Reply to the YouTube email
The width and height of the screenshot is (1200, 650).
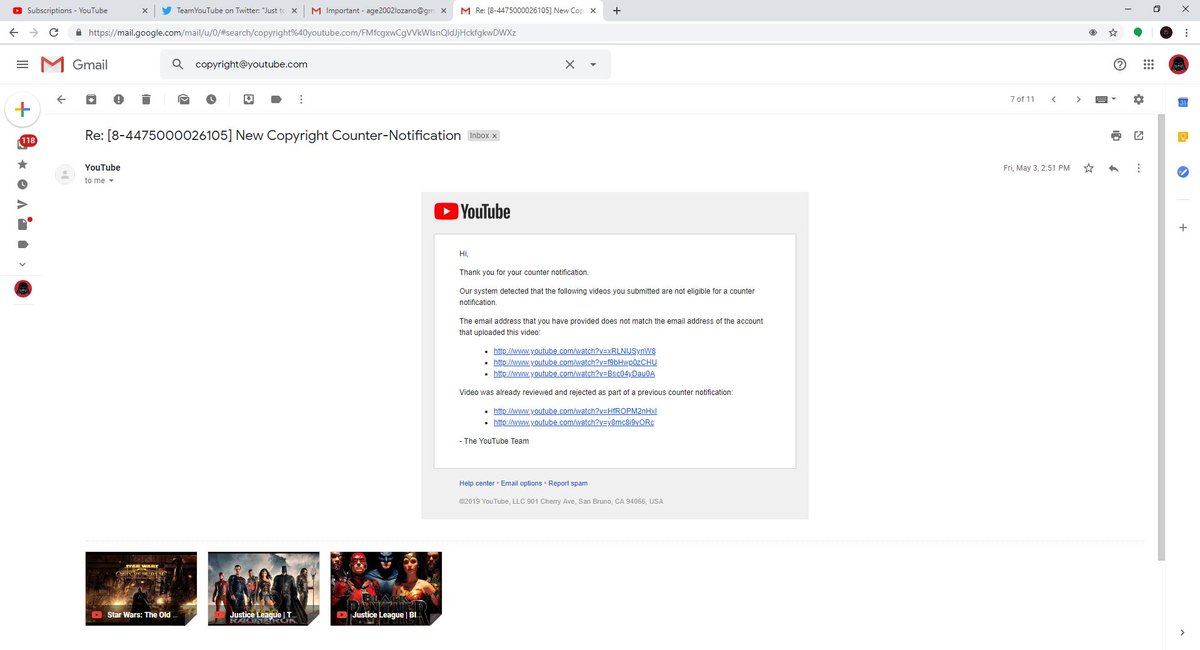click(1114, 168)
